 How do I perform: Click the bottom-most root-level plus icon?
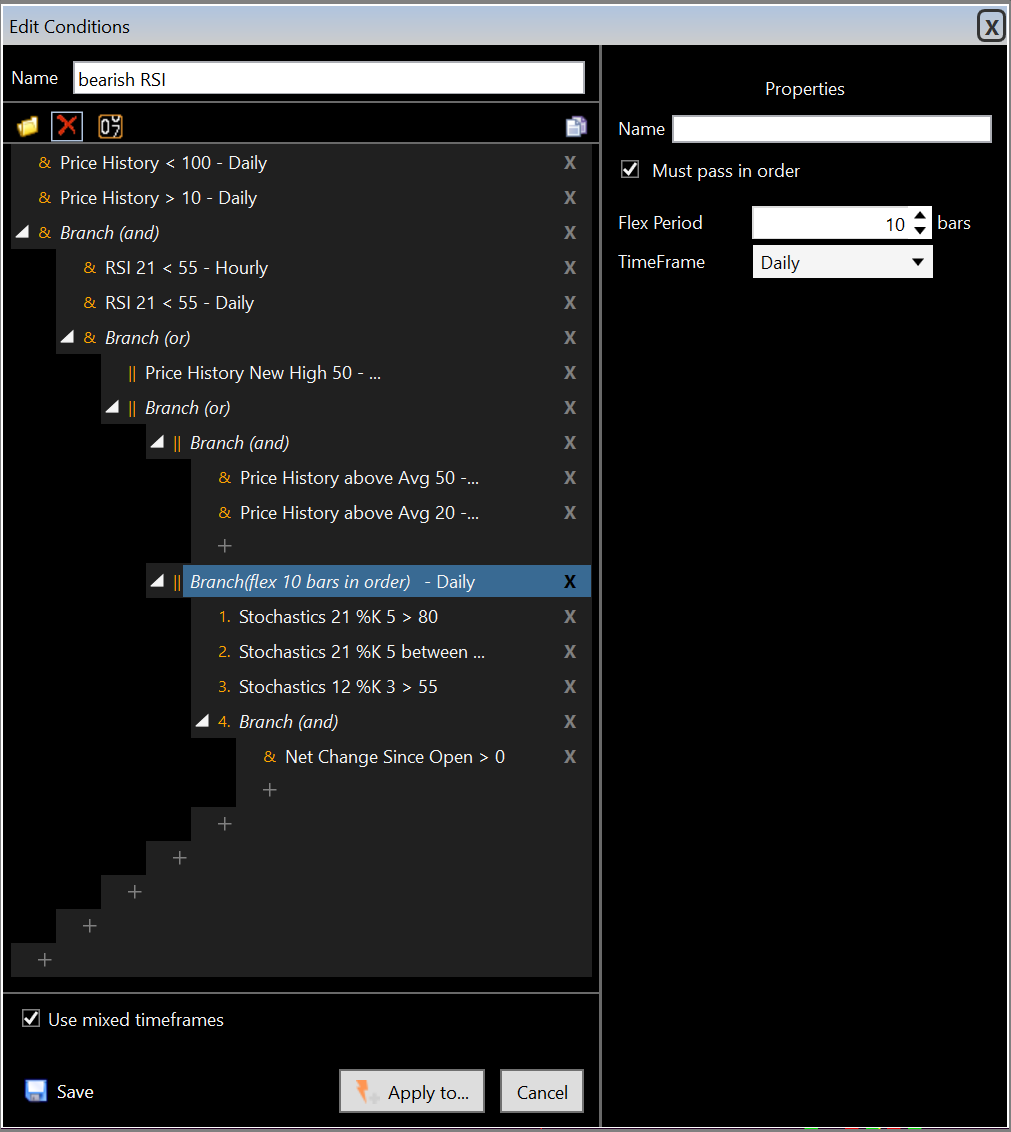coord(45,960)
